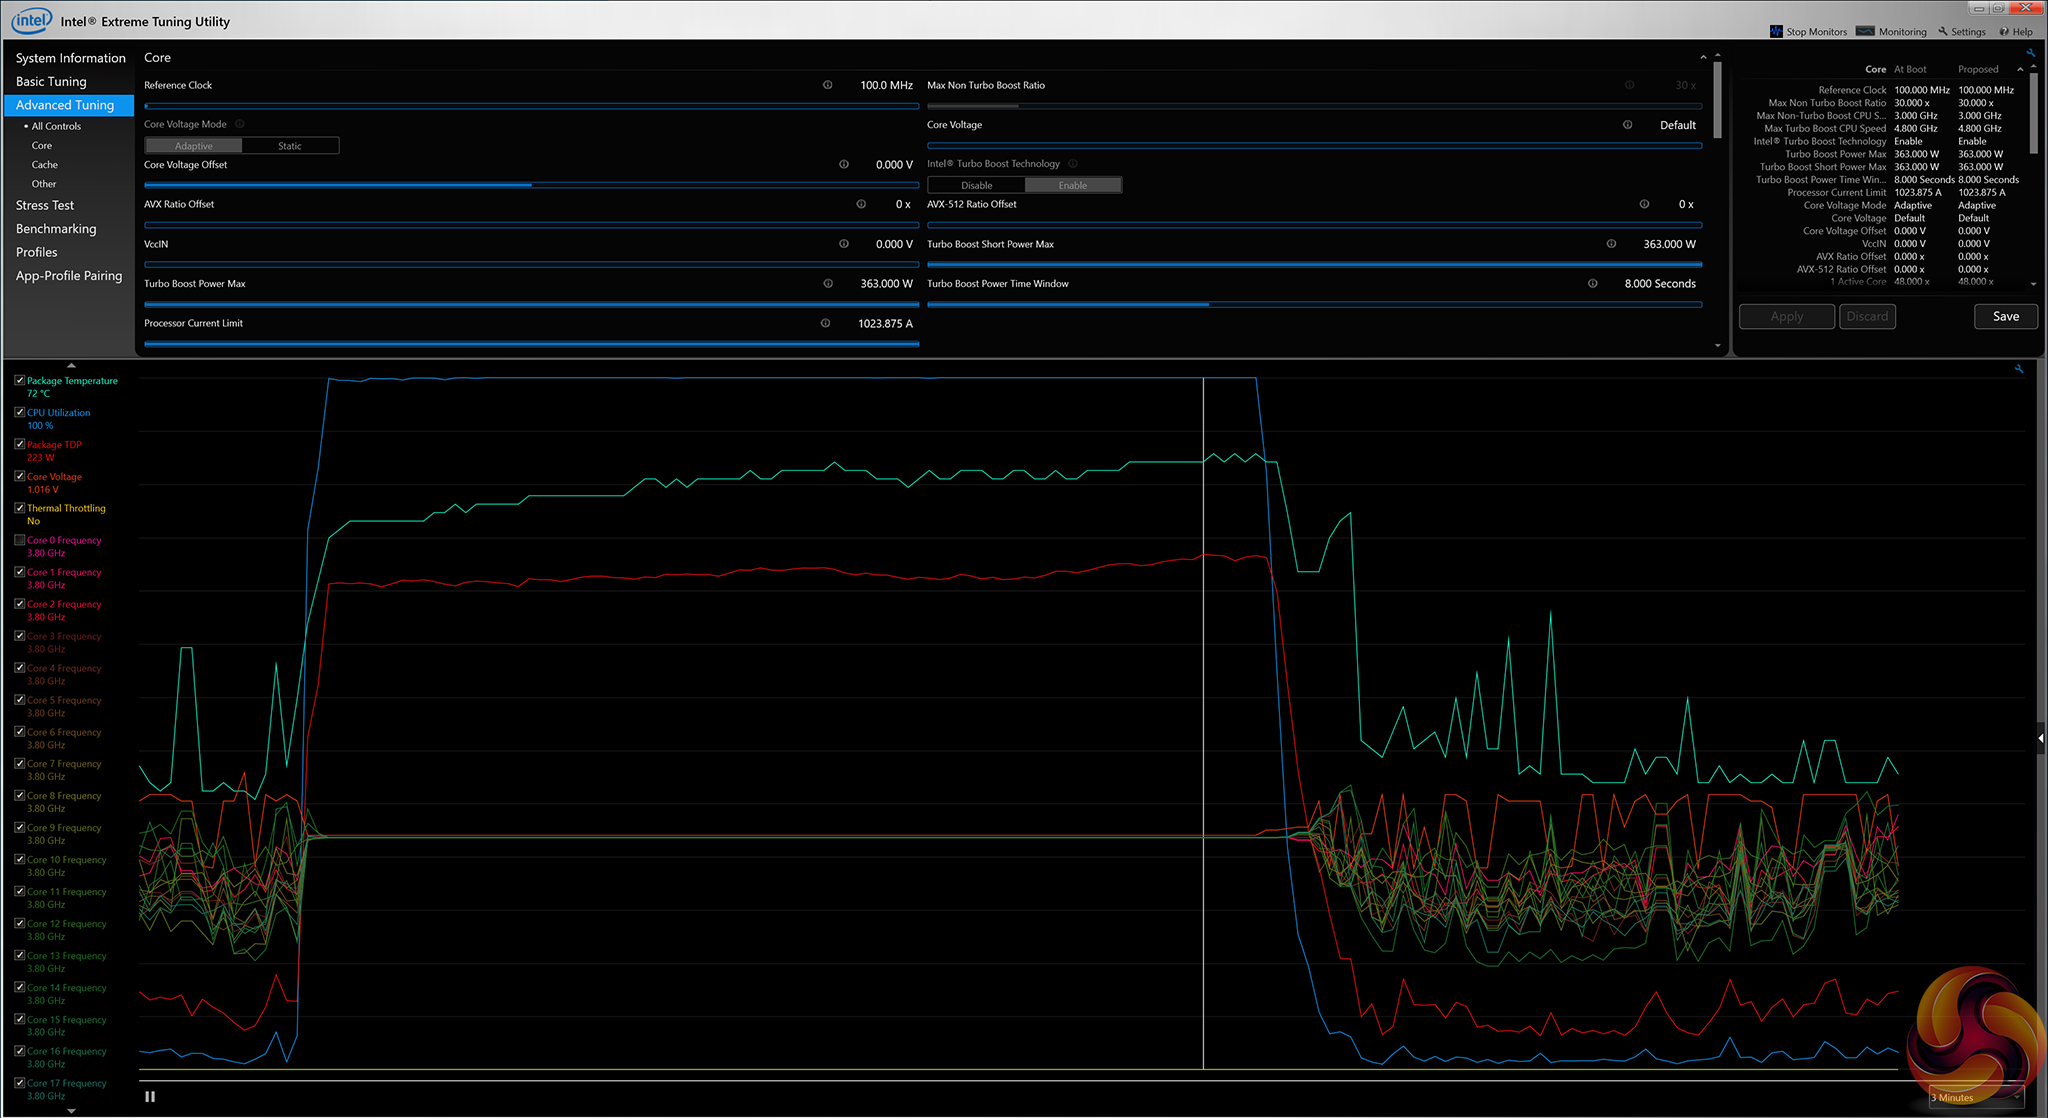
Task: Collapse the Core tuning panel chevron
Action: (1703, 57)
